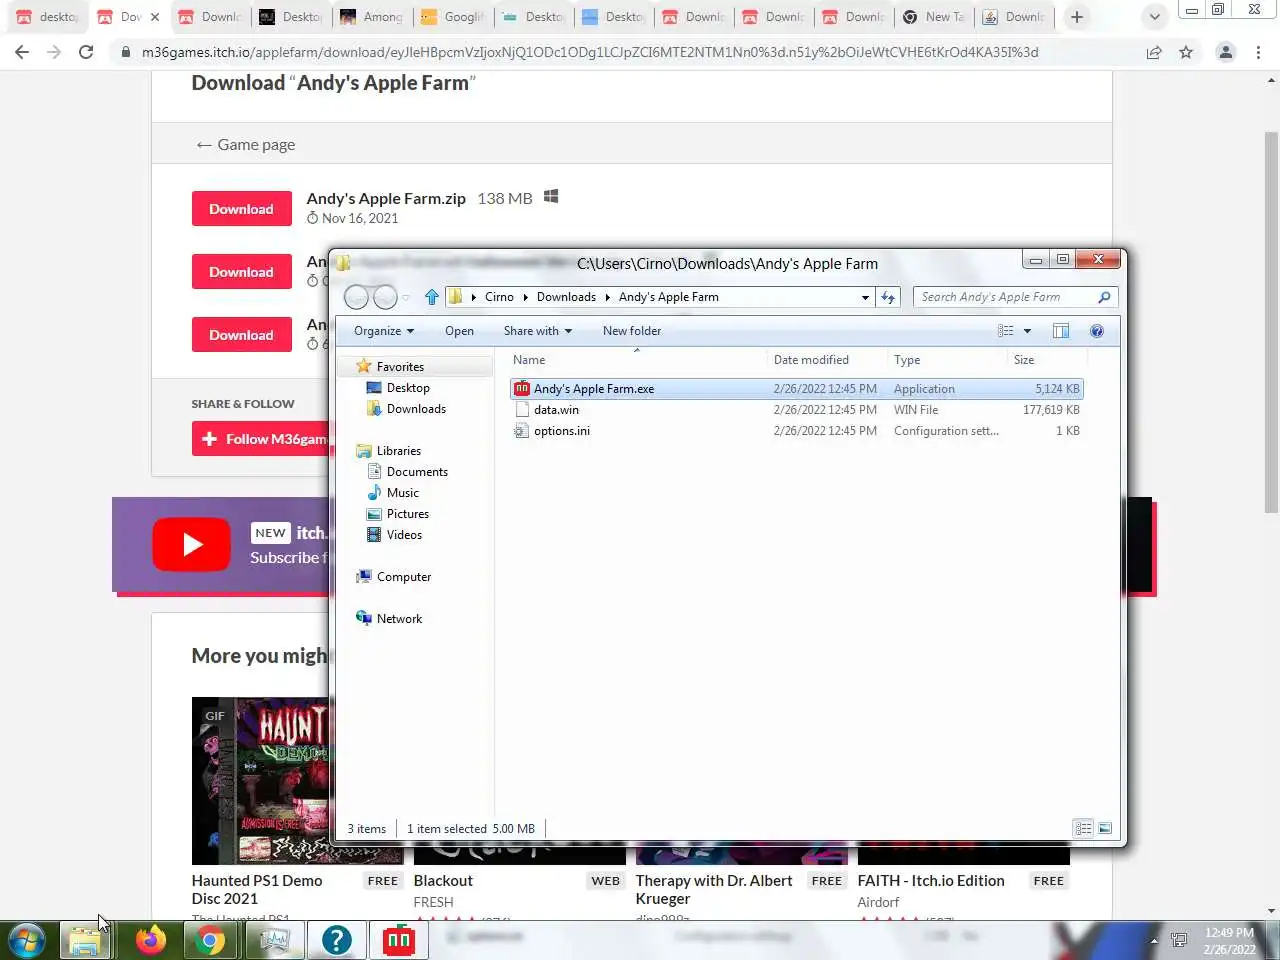The image size is (1280, 960).
Task: Click Cirno in the address breadcrumb
Action: pyautogui.click(x=499, y=297)
